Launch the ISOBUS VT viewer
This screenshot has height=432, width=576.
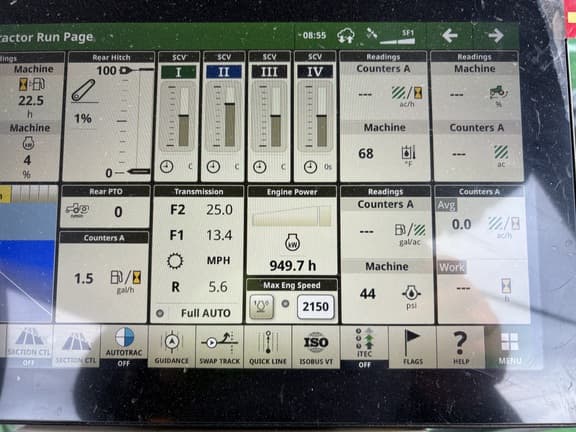tap(316, 347)
